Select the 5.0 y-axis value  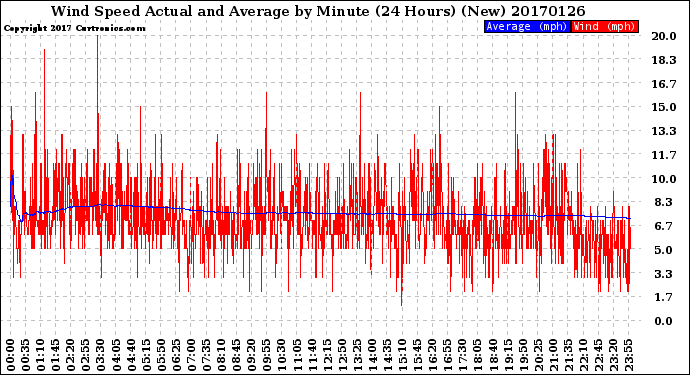tap(664, 250)
